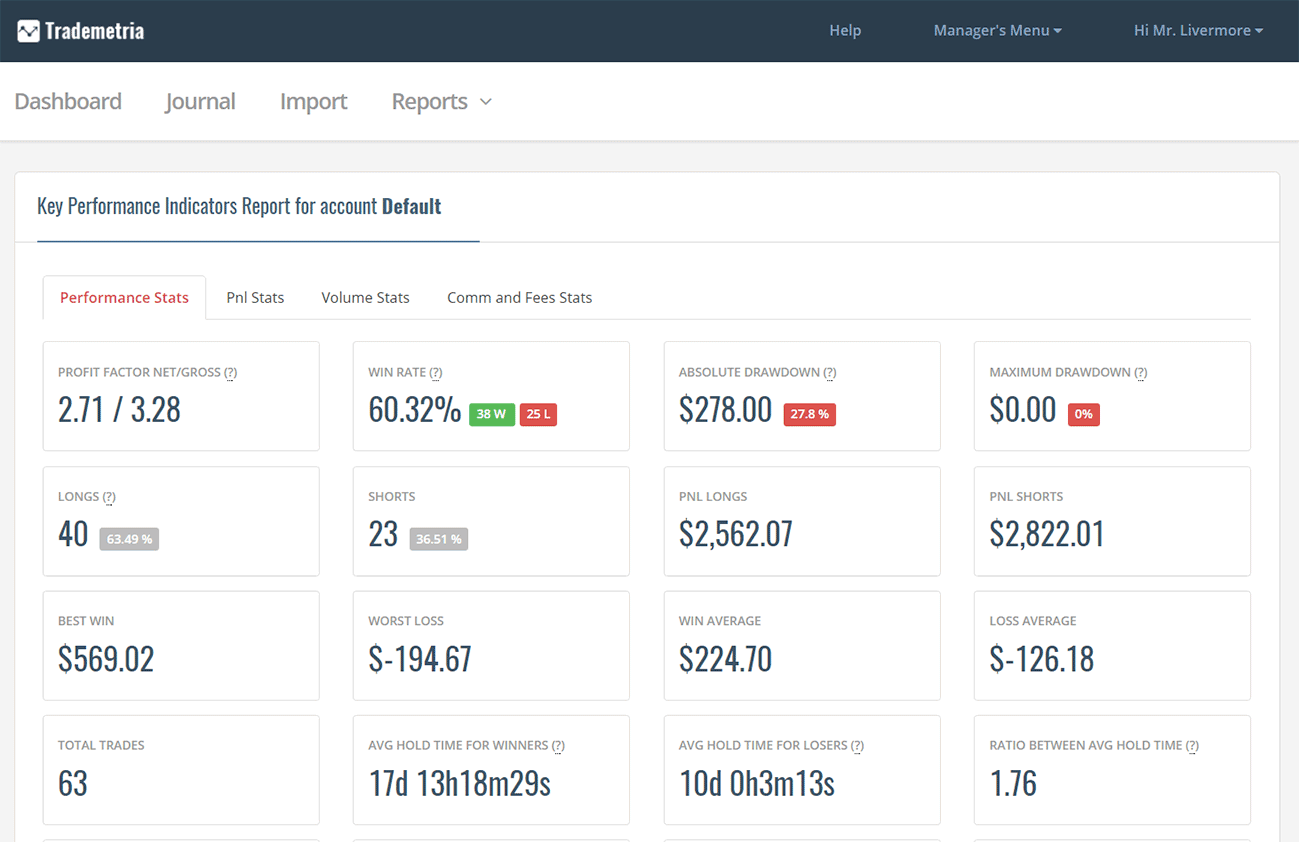Open the Import page
The height and width of the screenshot is (842, 1299).
[x=314, y=101]
